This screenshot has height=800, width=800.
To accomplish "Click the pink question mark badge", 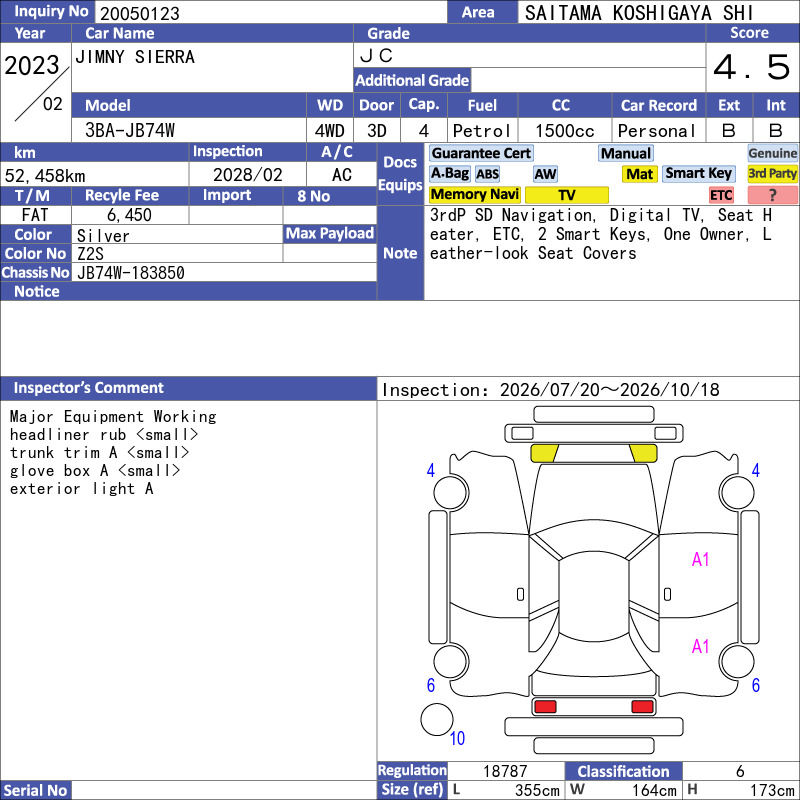I will click(772, 195).
